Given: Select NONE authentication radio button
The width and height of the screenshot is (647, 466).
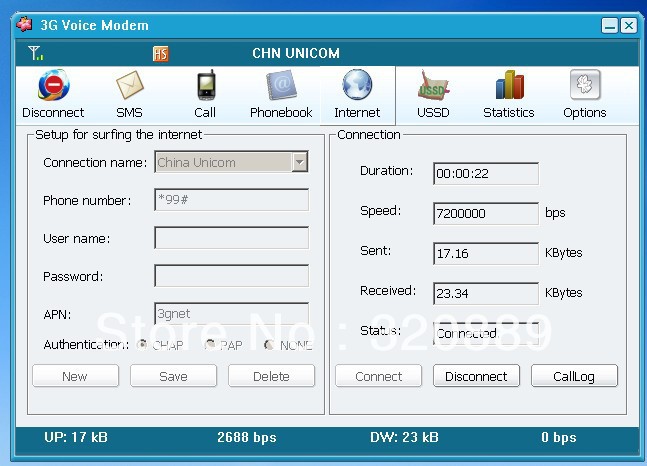Looking at the screenshot, I should pos(269,344).
